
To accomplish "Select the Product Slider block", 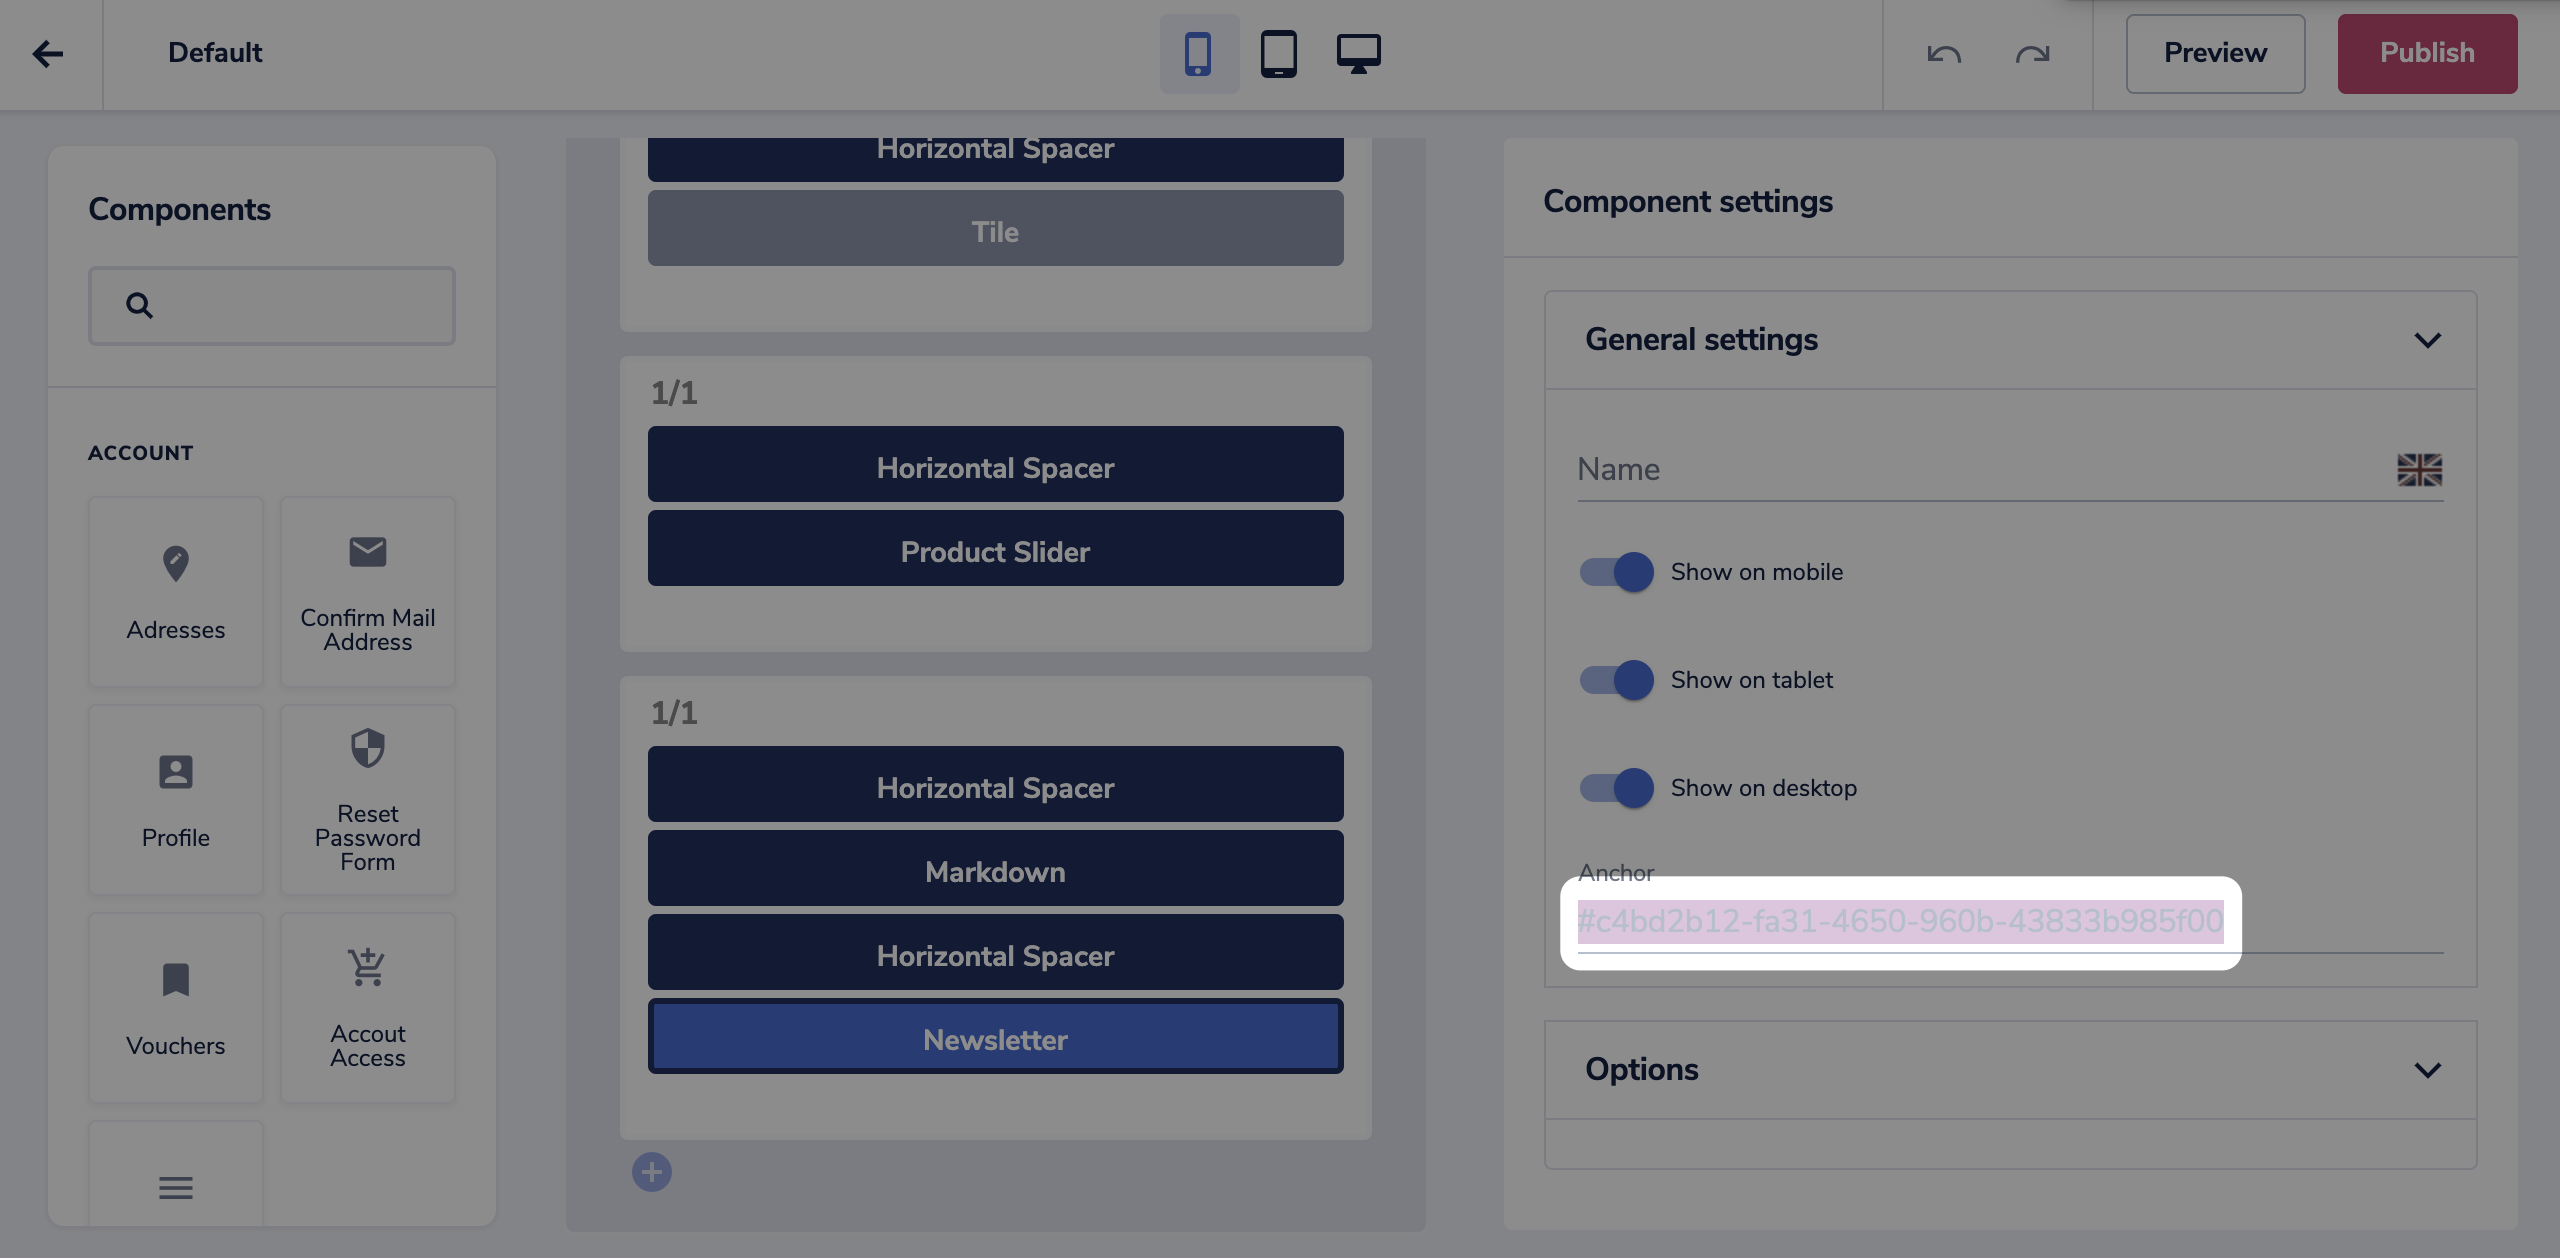I will click(995, 548).
